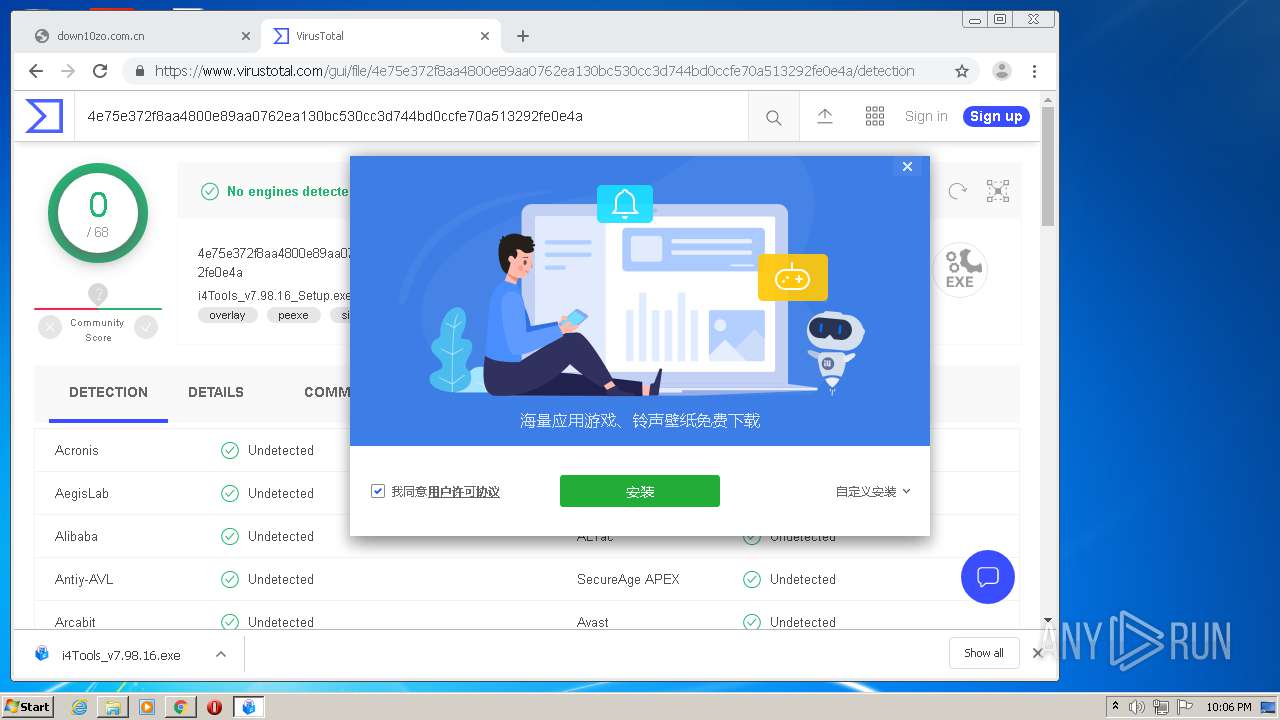Image resolution: width=1280 pixels, height=720 pixels.
Task: Switch to the DETAILS tab
Action: tap(216, 392)
